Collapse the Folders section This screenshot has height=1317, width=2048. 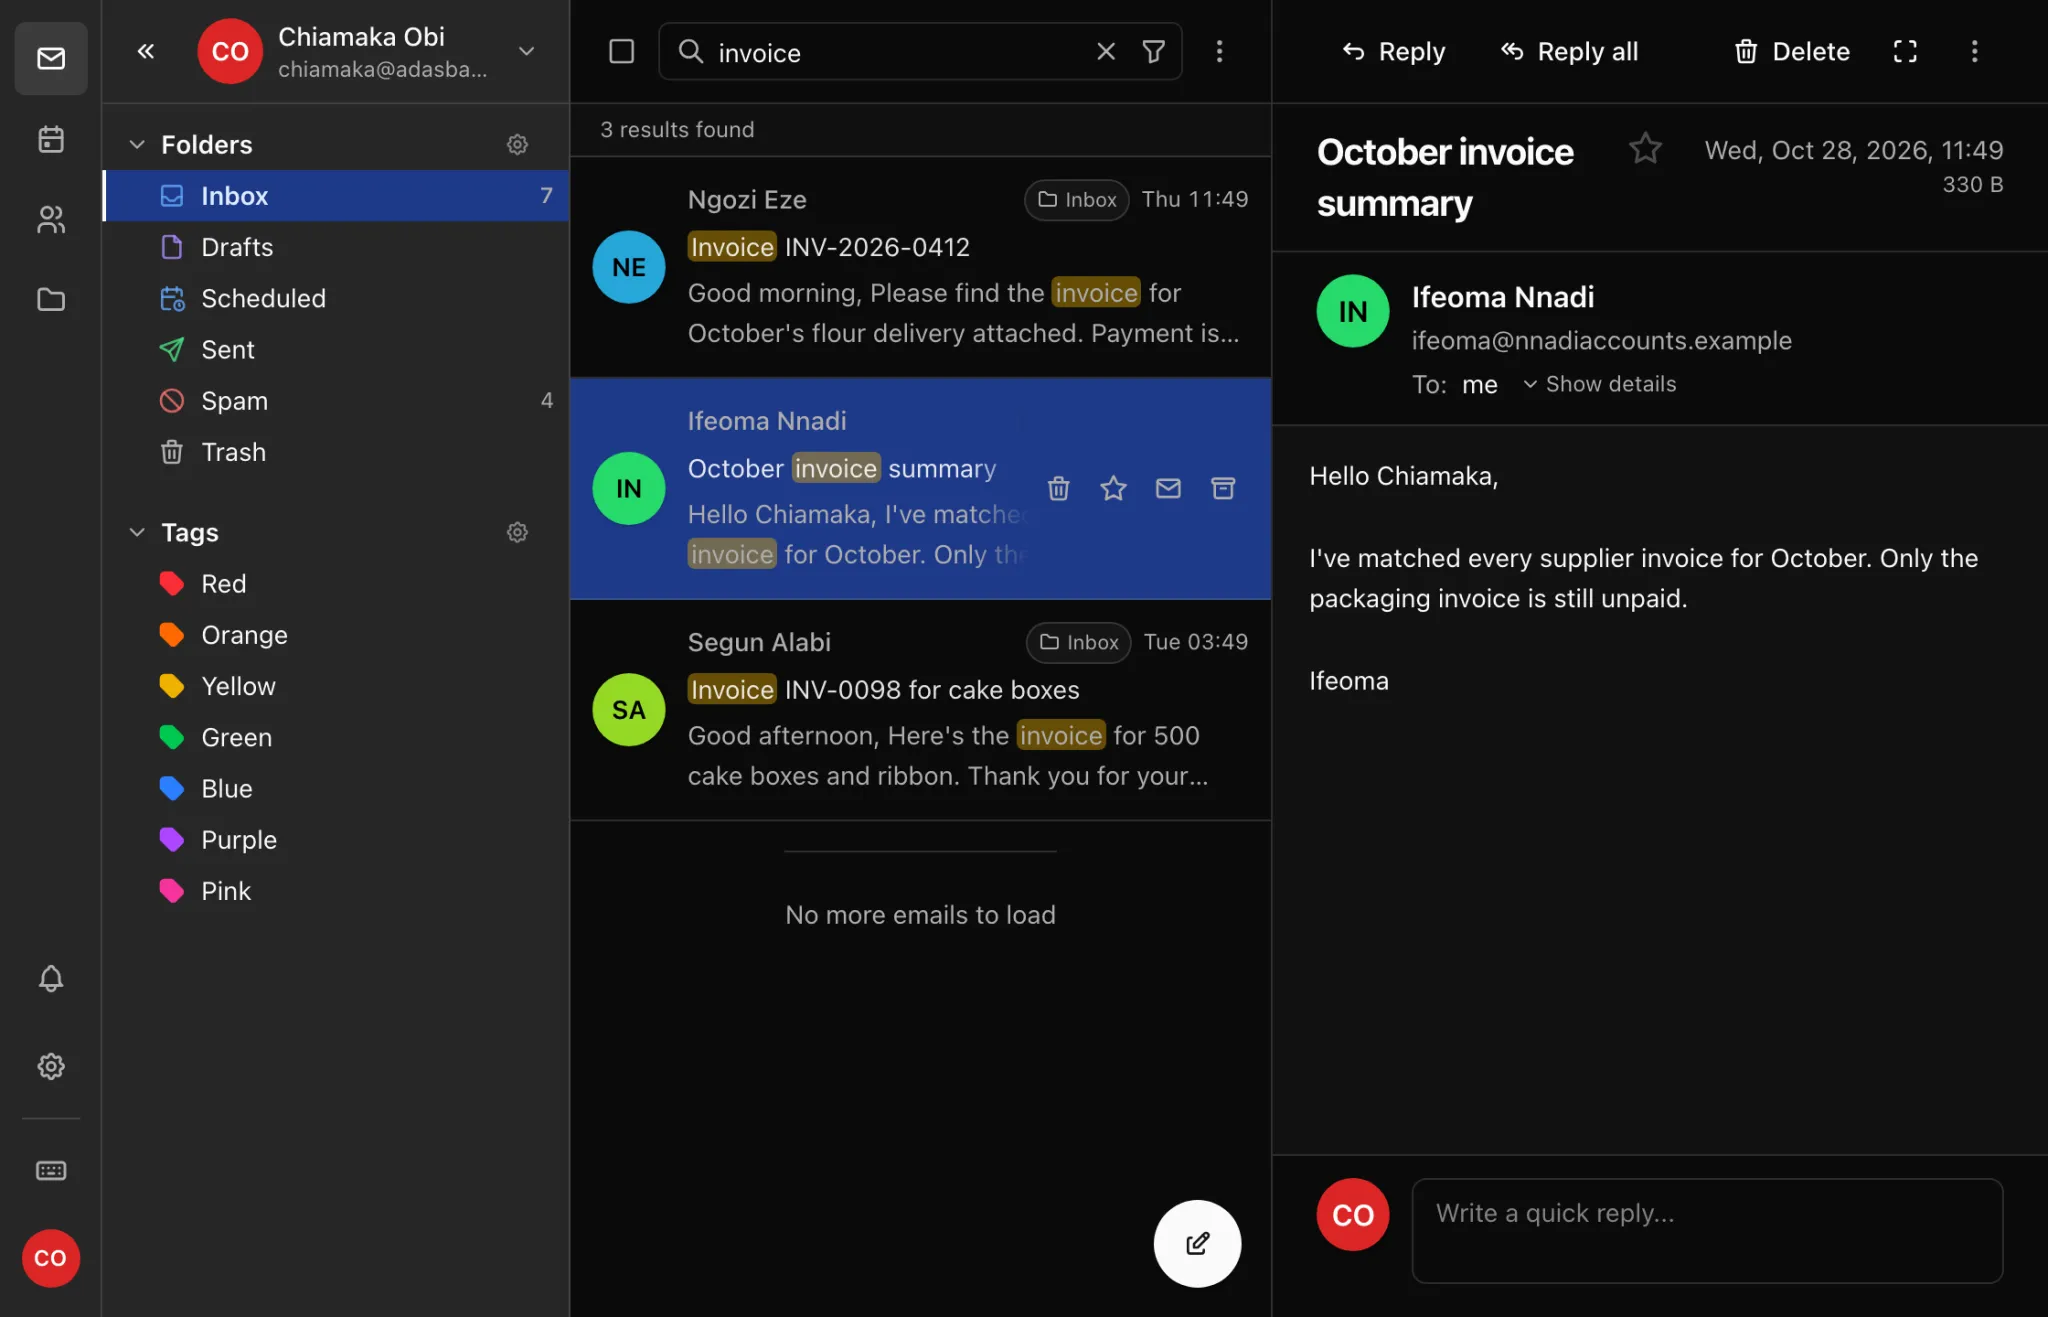coord(137,144)
